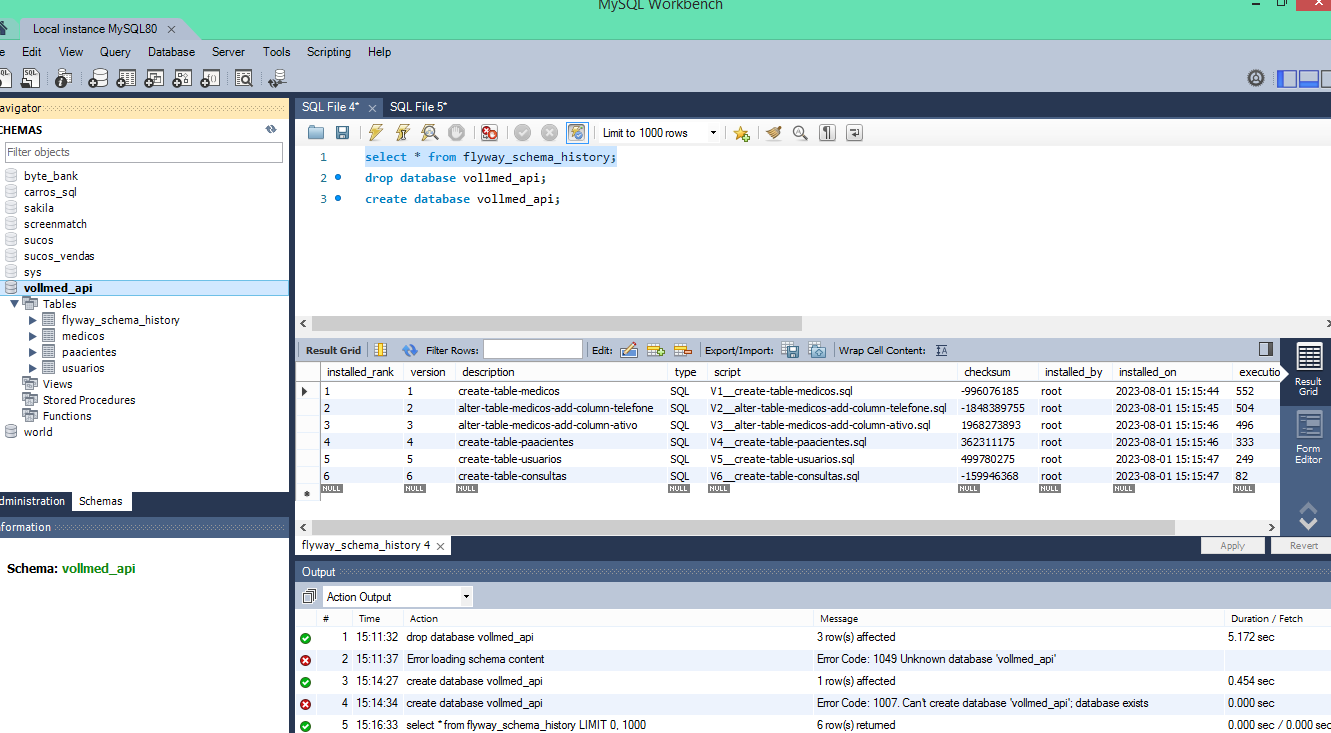Click the delete selected rows icon
The height and width of the screenshot is (733, 1331).
[x=683, y=350]
